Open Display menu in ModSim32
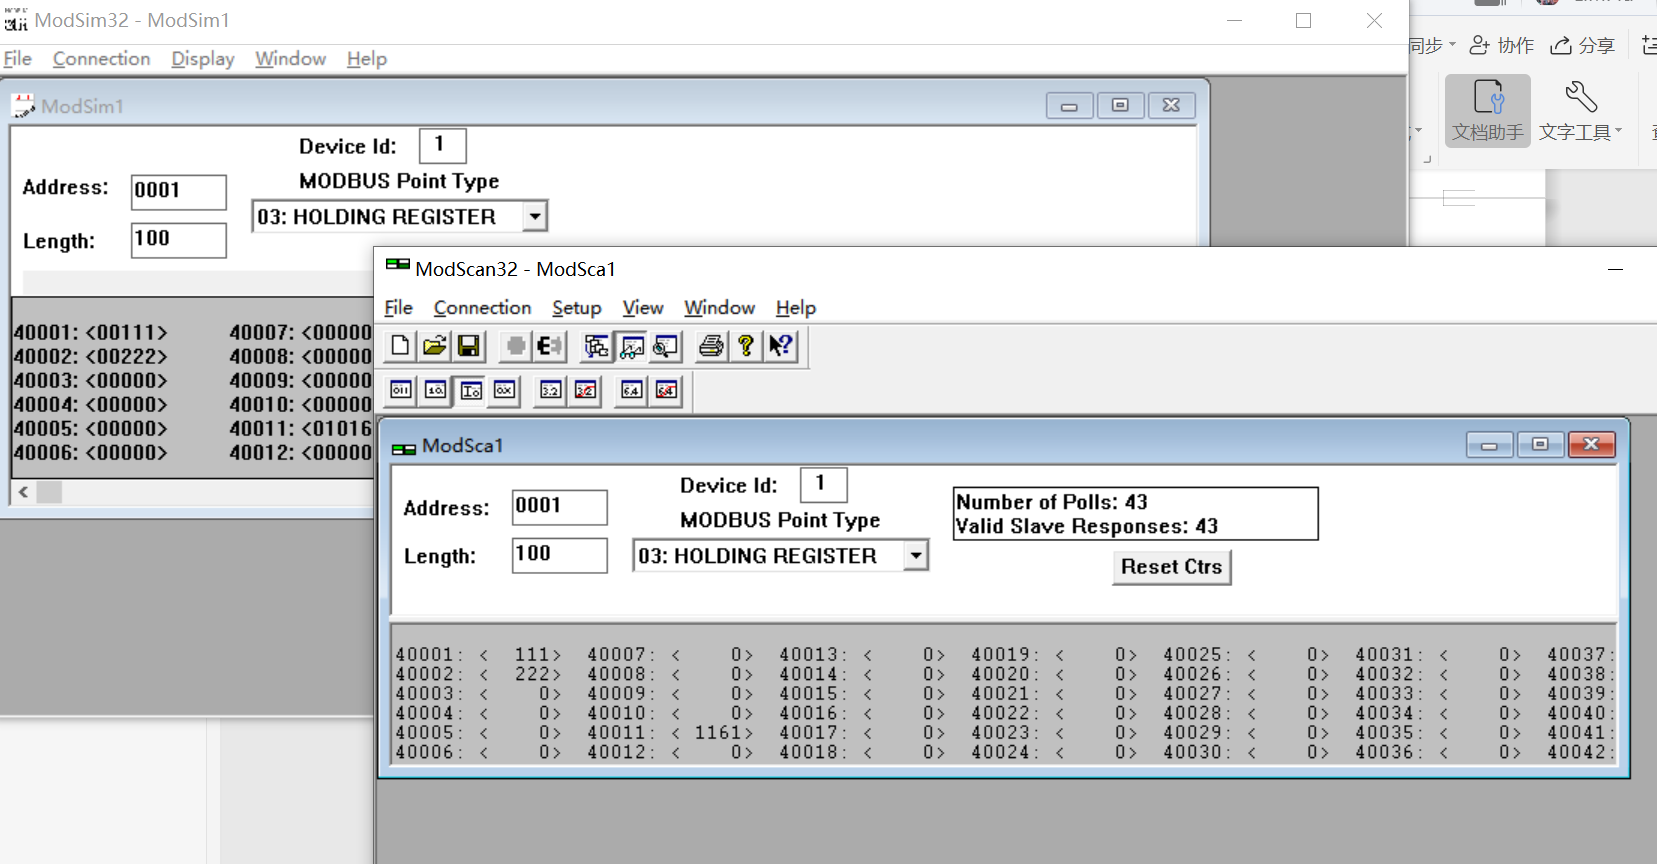This screenshot has width=1657, height=864. click(x=203, y=59)
